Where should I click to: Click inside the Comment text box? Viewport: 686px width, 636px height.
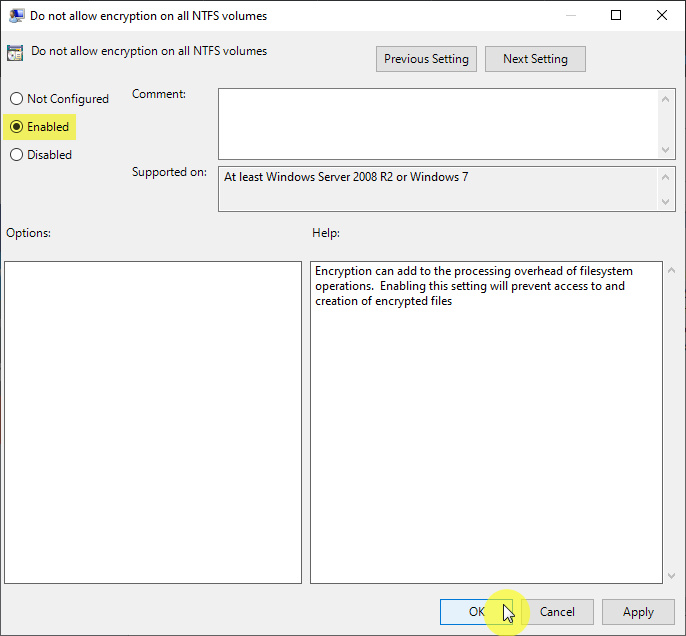coord(438,122)
